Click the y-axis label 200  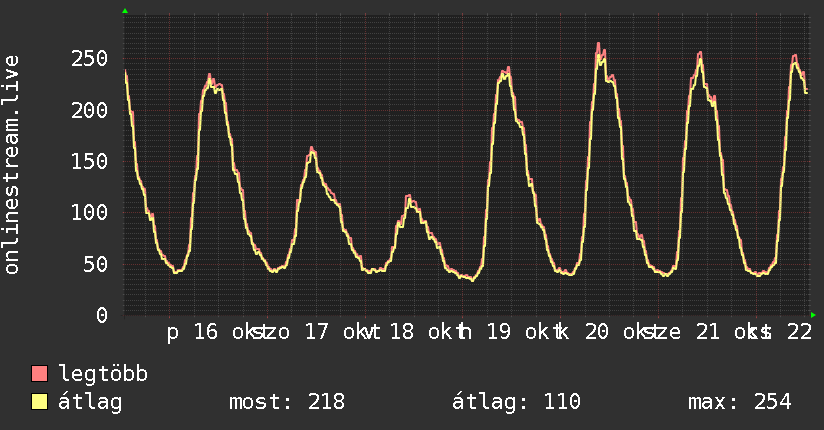click(x=90, y=110)
